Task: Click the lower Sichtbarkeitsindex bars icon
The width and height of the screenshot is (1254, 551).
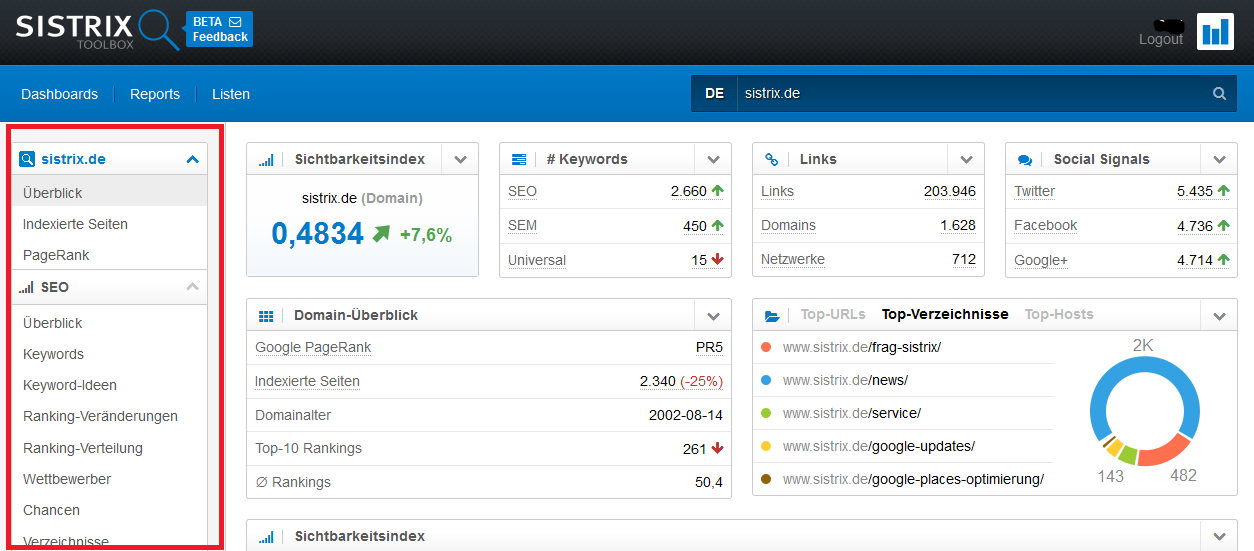Action: click(266, 537)
